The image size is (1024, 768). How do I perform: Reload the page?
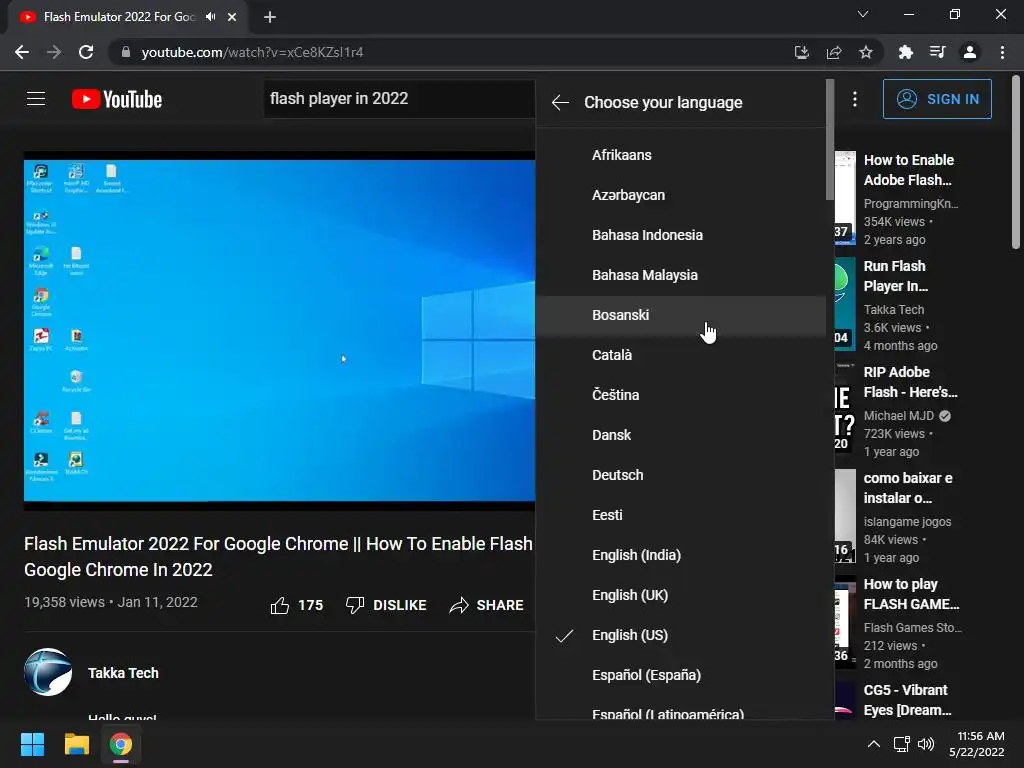[86, 52]
